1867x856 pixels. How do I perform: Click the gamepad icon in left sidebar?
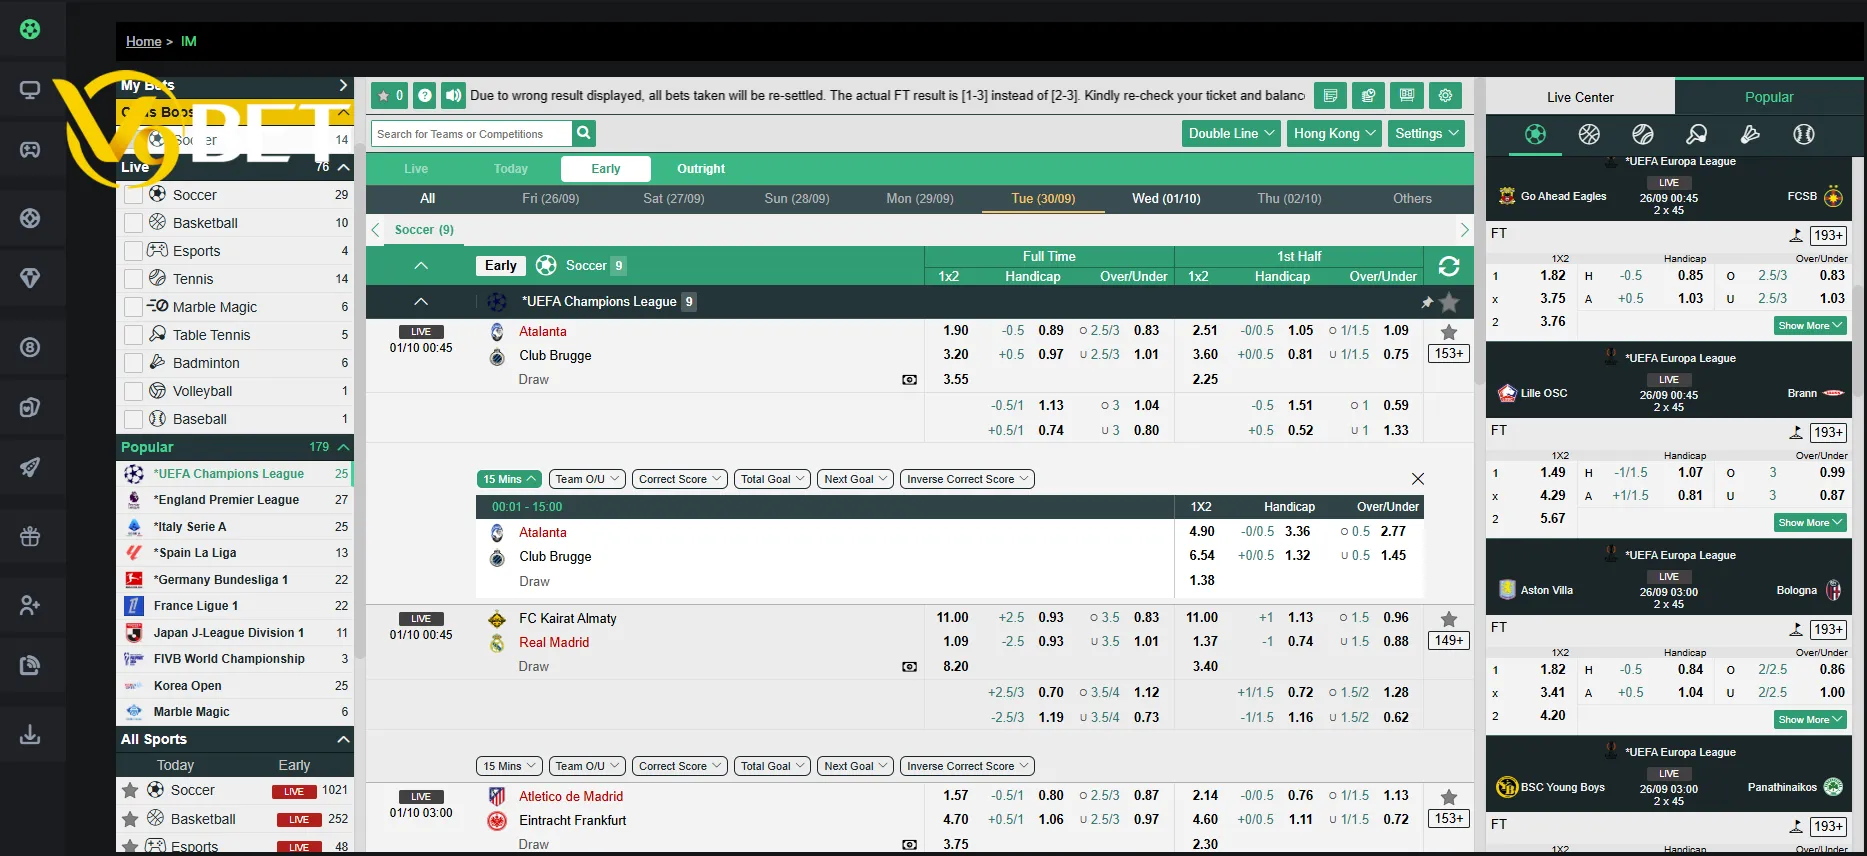tap(30, 150)
